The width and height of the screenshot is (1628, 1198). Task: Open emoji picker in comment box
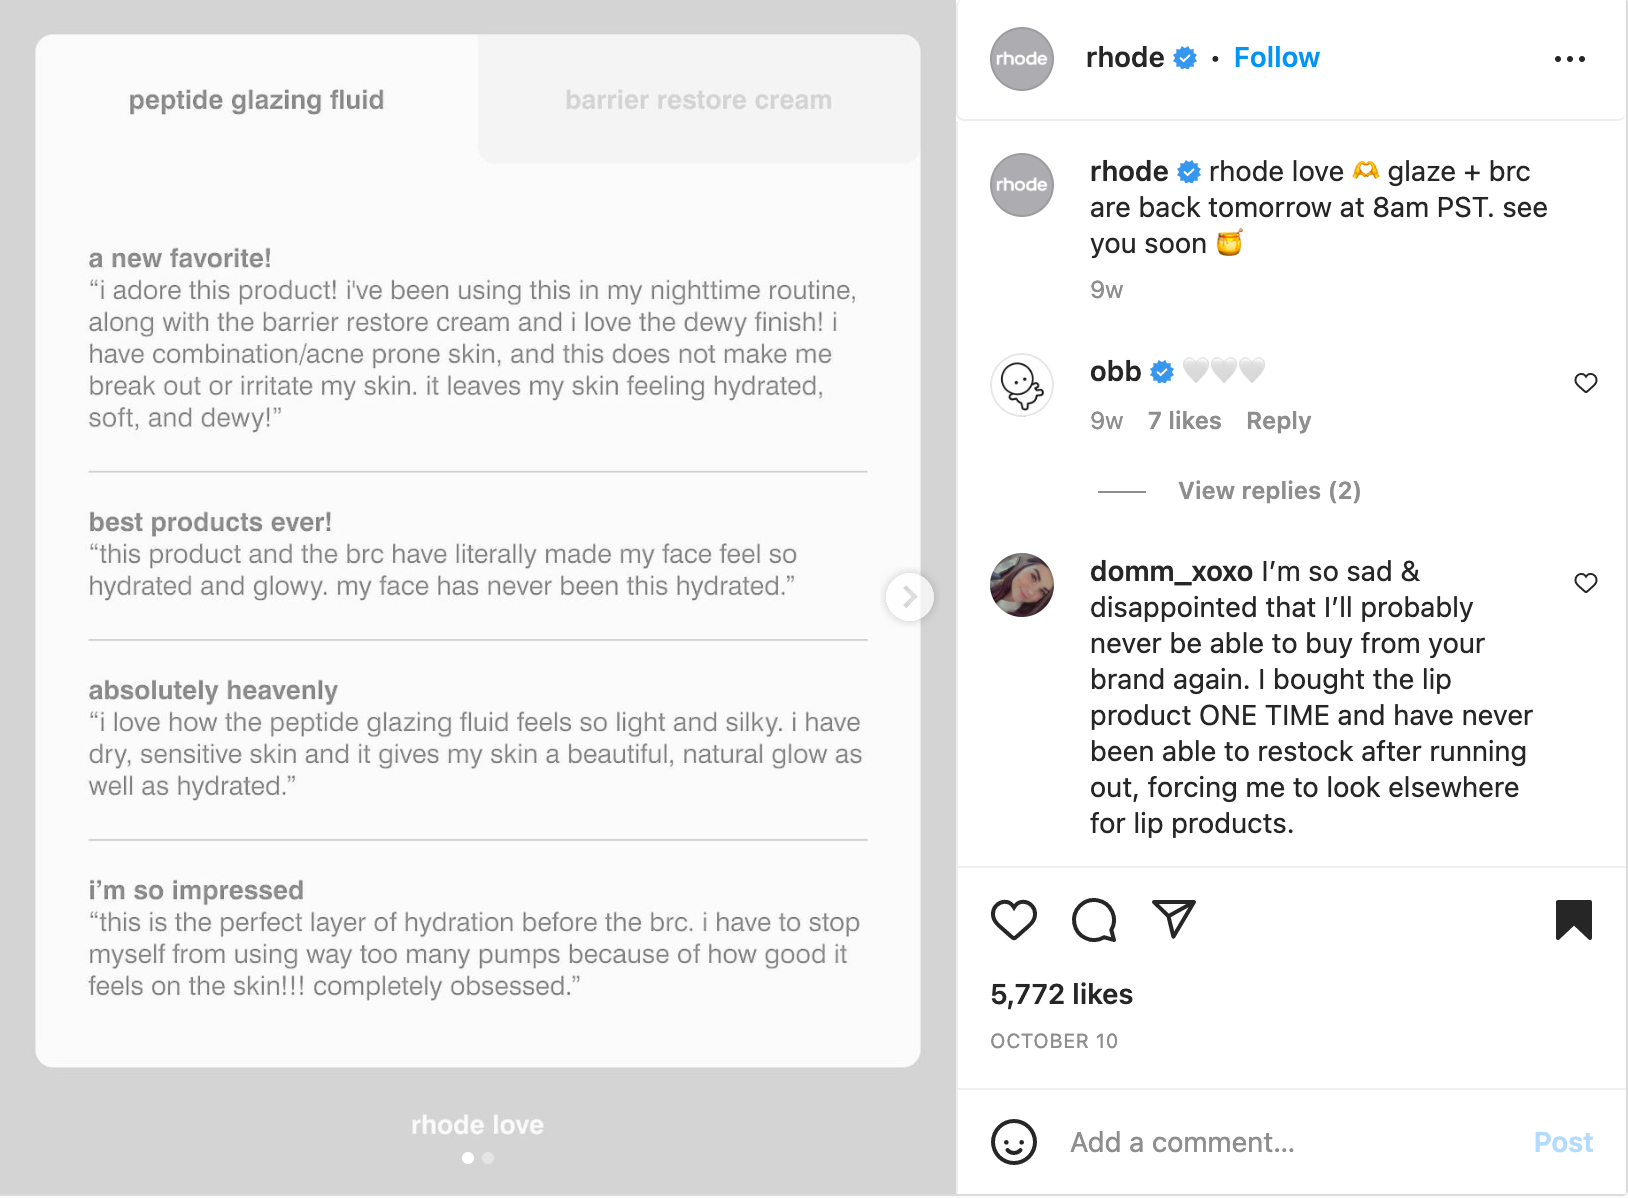pos(1013,1142)
